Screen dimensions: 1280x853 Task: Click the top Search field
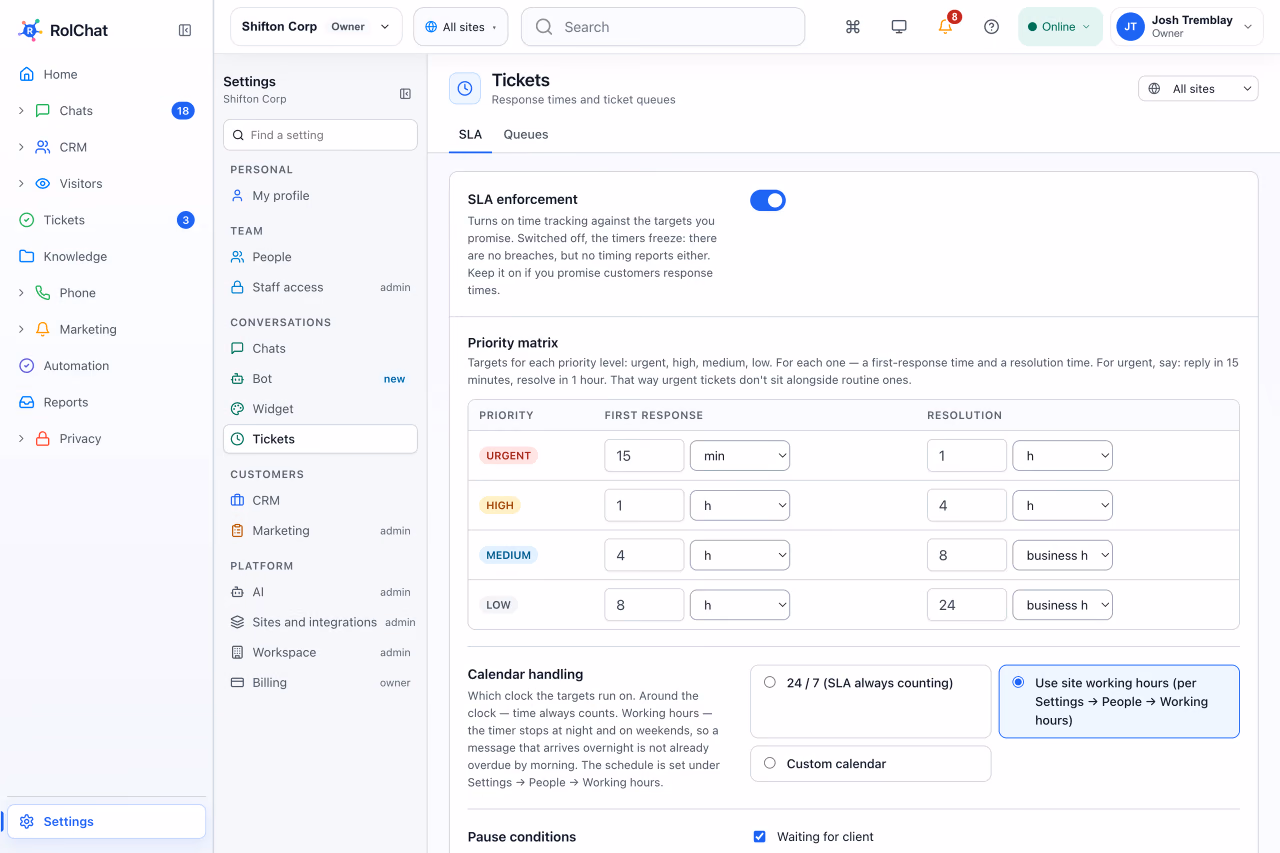663,27
